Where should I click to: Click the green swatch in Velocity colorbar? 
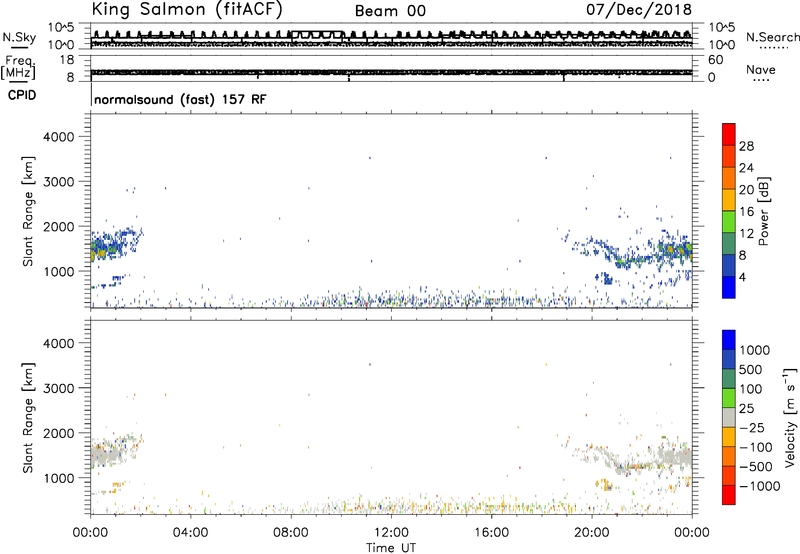729,398
